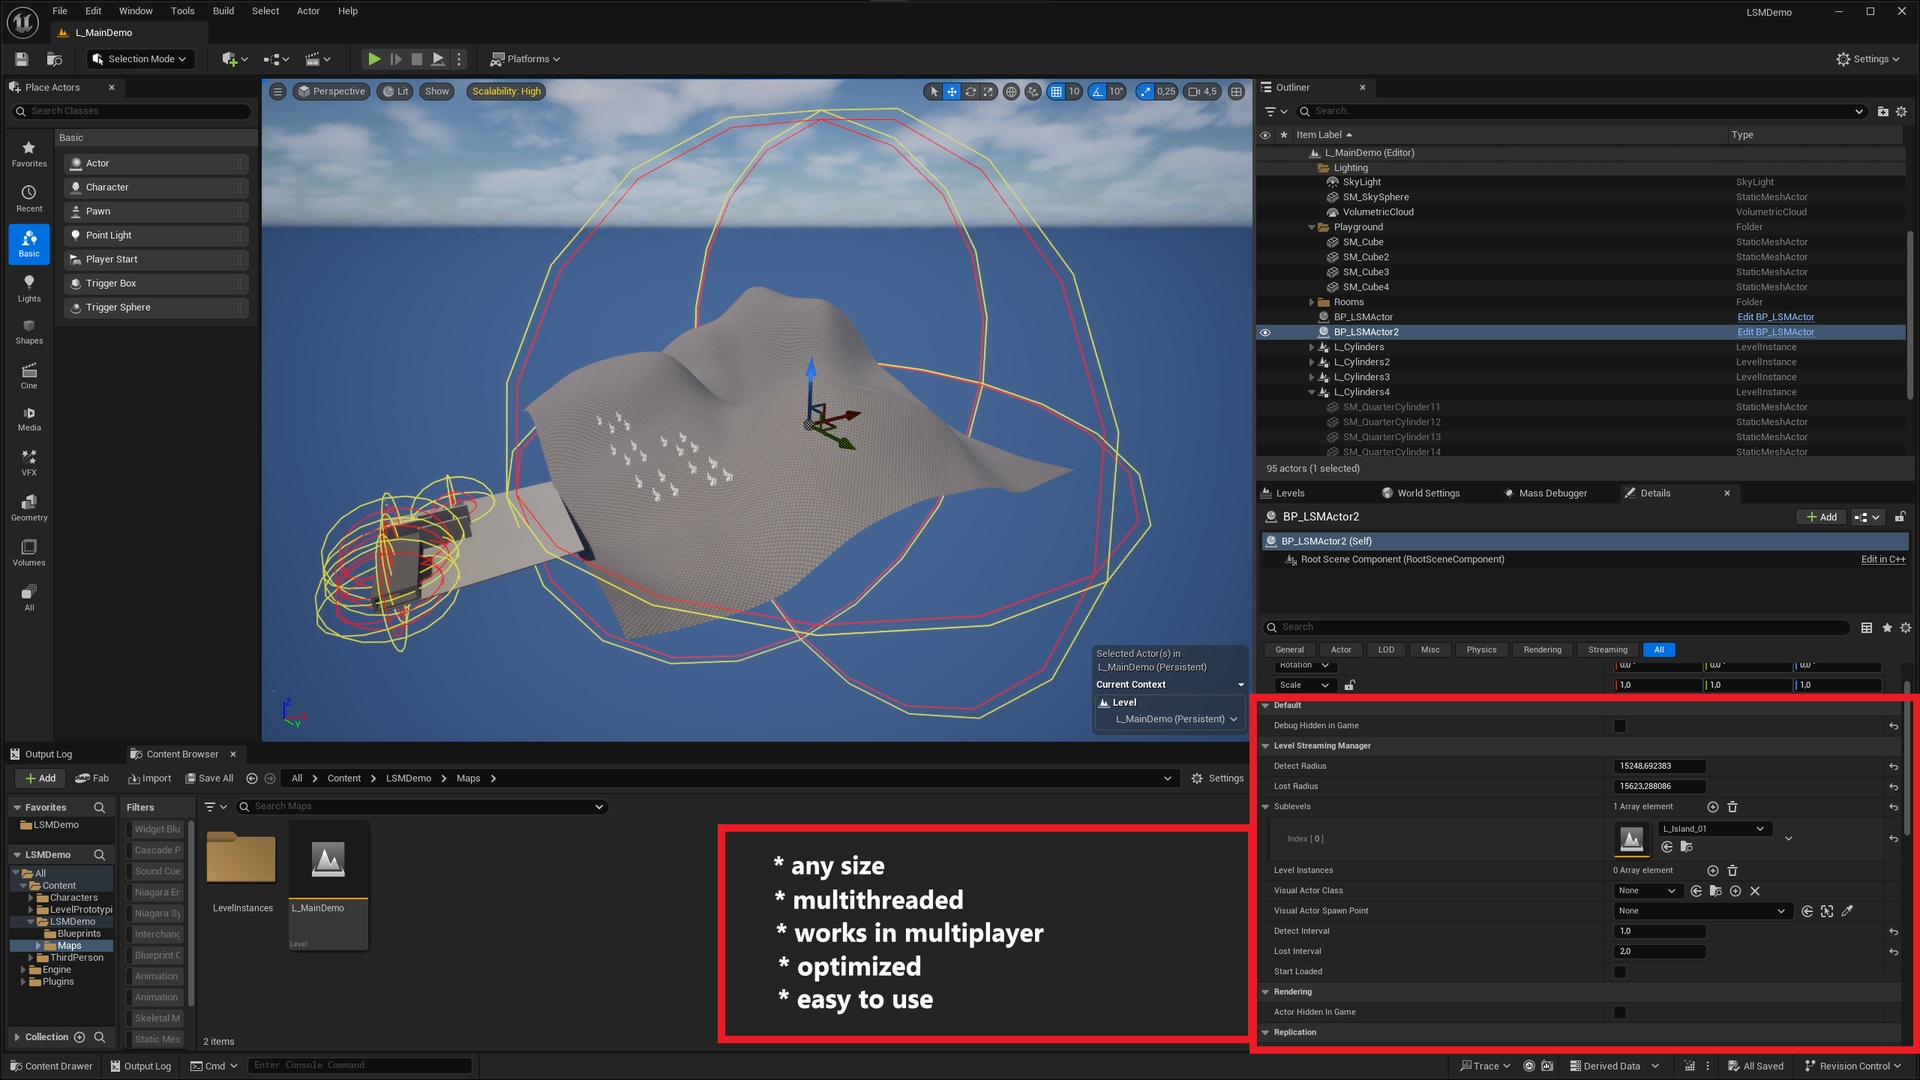Switch to the Output Log tab
1920x1080 pixels.
[41, 754]
